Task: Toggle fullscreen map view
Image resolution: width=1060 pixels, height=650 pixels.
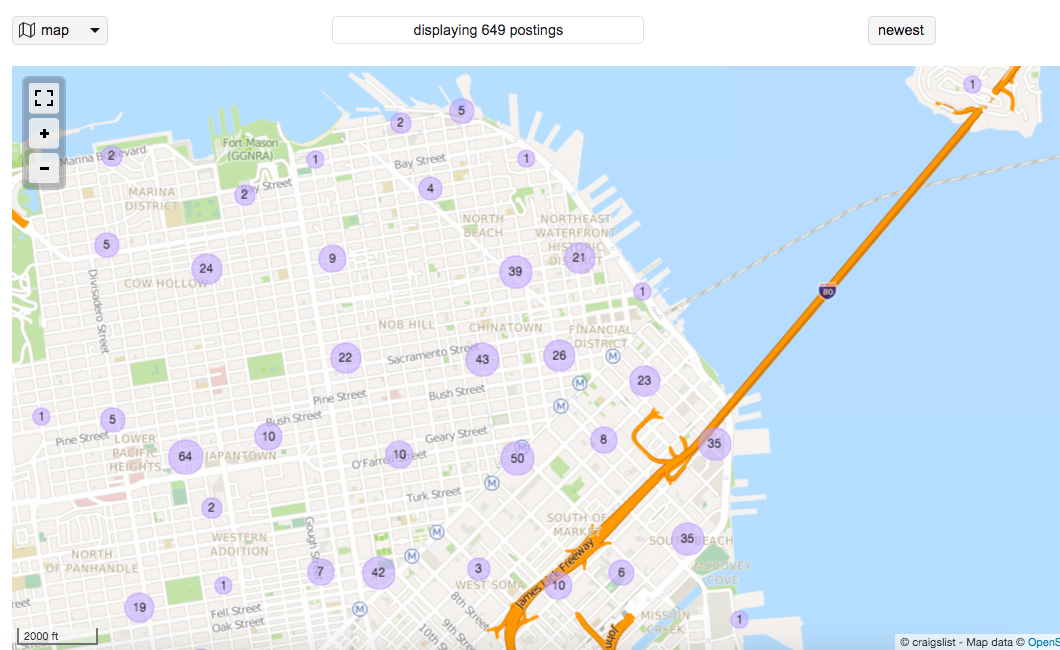Action: click(44, 99)
